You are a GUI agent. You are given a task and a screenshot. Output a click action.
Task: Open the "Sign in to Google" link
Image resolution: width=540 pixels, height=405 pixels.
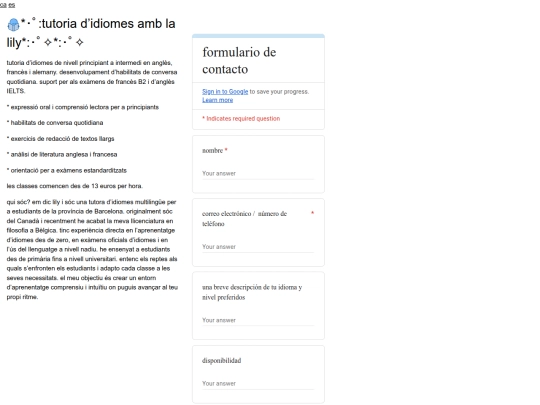click(225, 92)
